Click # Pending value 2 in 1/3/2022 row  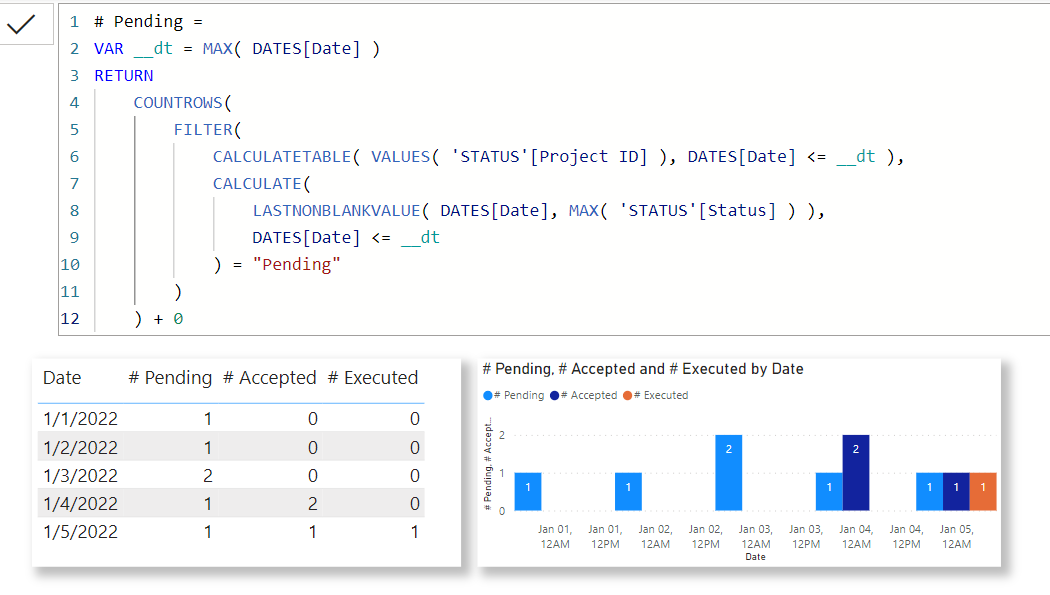coord(208,476)
